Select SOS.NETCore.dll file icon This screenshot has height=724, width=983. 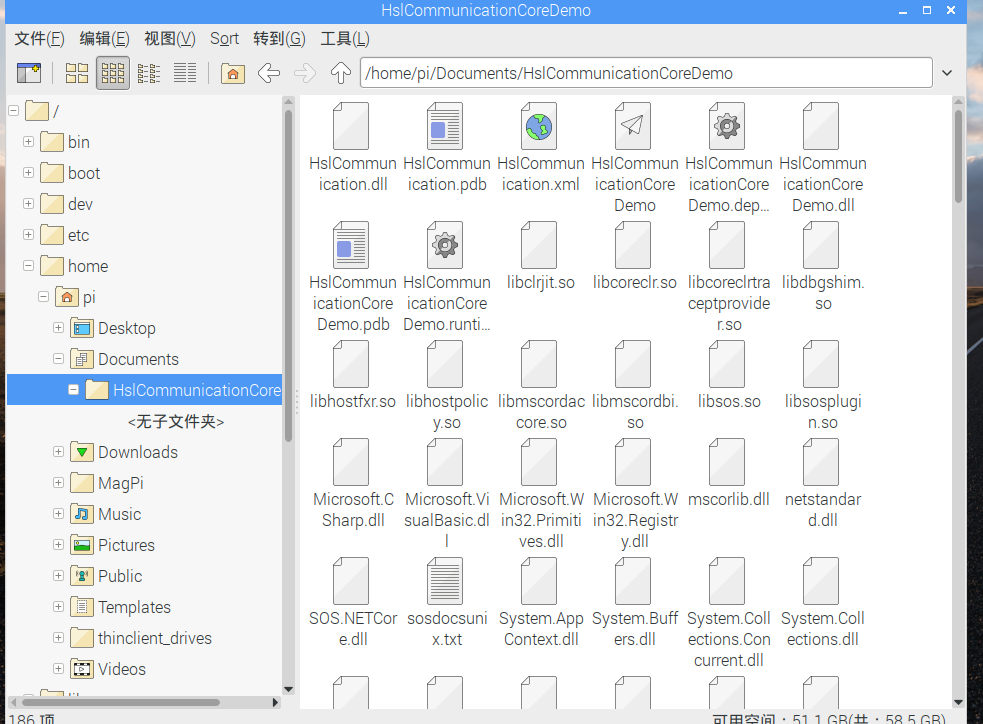coord(351,581)
